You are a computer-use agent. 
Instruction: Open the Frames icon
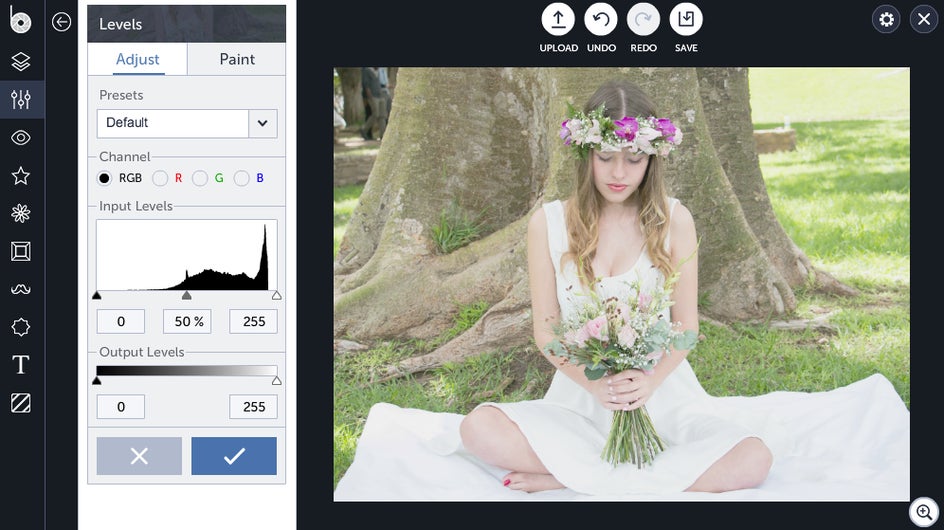20,251
